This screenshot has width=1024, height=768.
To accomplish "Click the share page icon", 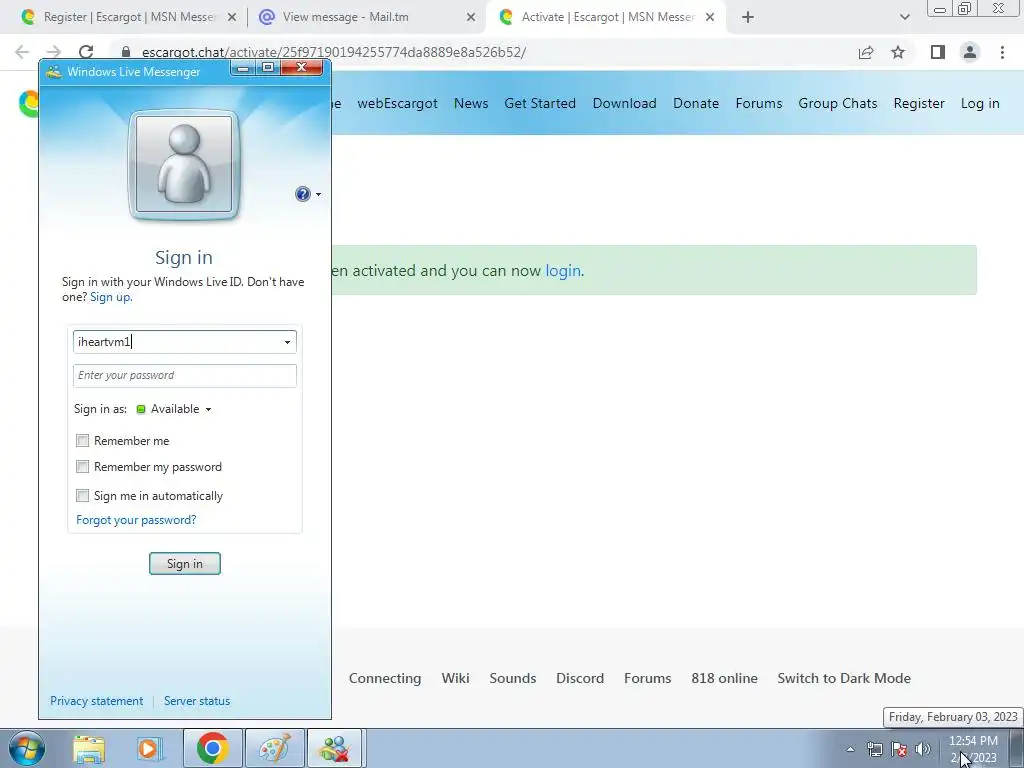I will pyautogui.click(x=866, y=52).
